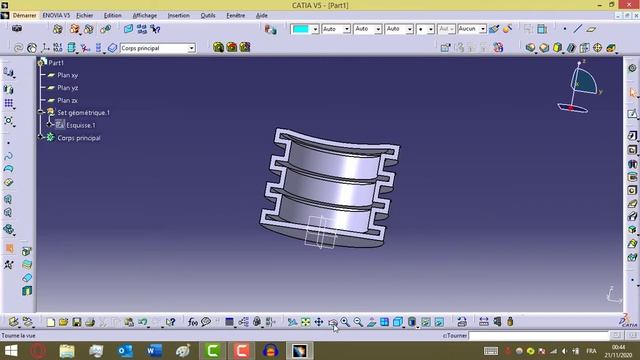Create a Line from top toolbar
This screenshot has height=360, width=640.
click(x=578, y=29)
